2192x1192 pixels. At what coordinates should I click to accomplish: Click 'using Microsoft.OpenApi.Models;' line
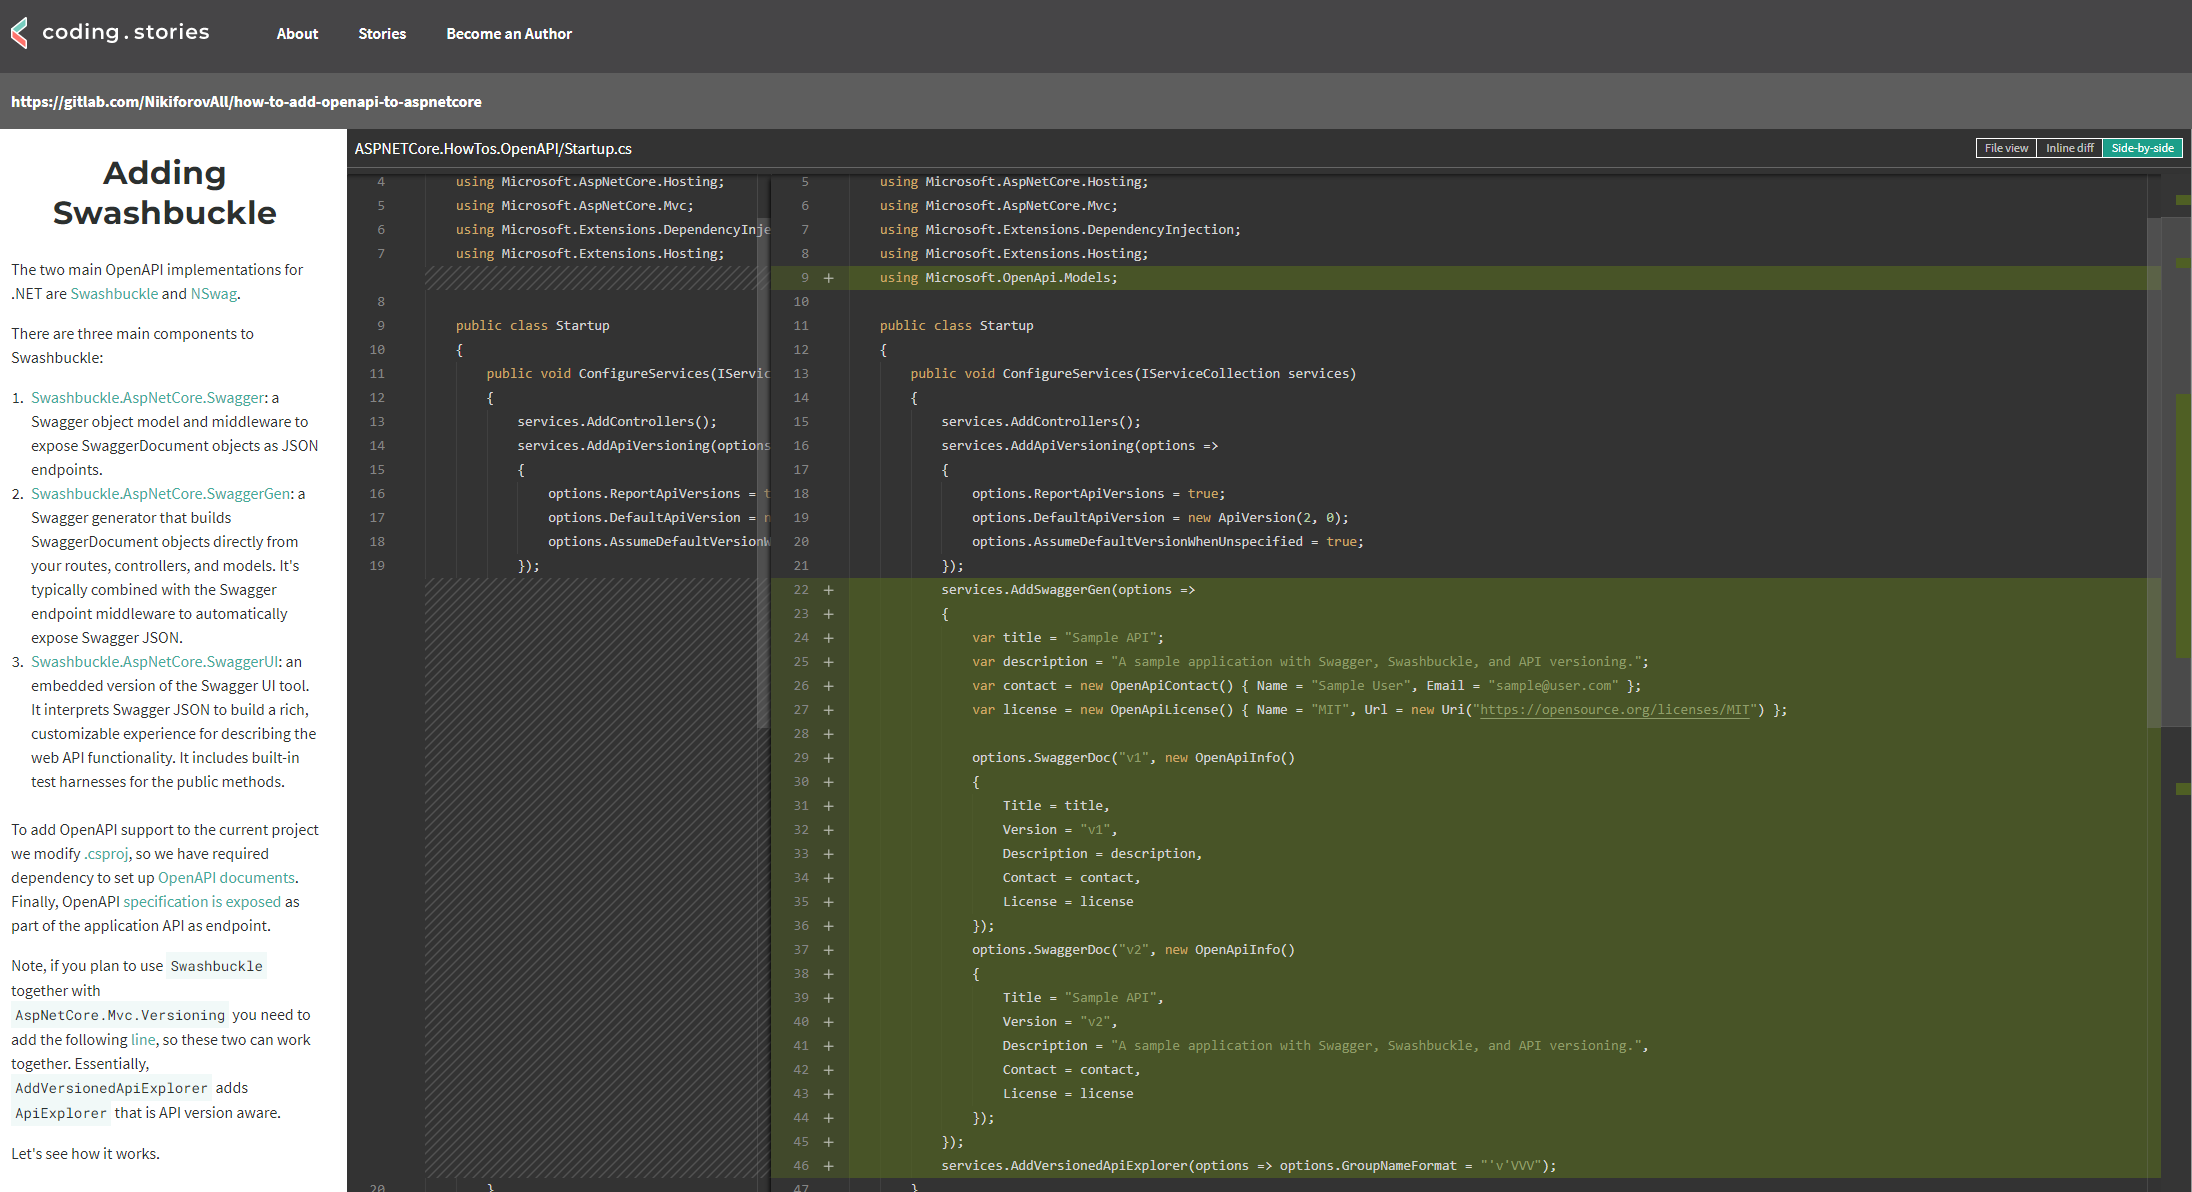(999, 278)
